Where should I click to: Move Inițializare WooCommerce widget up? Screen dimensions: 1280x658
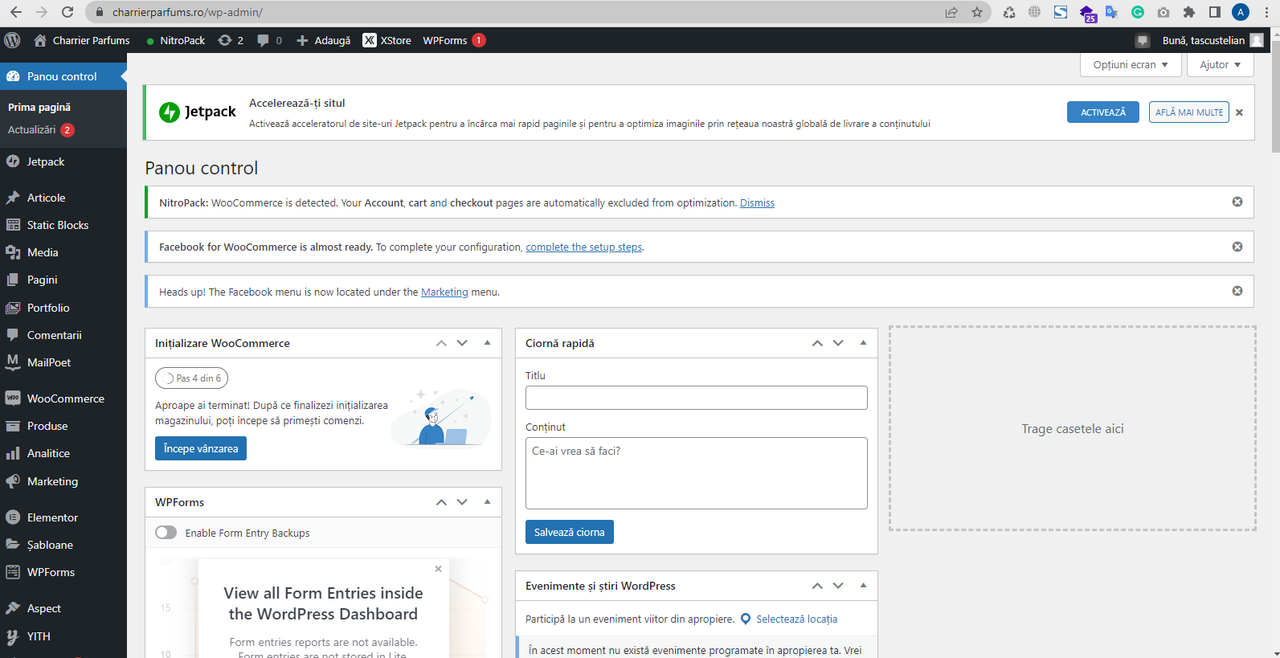pos(441,343)
